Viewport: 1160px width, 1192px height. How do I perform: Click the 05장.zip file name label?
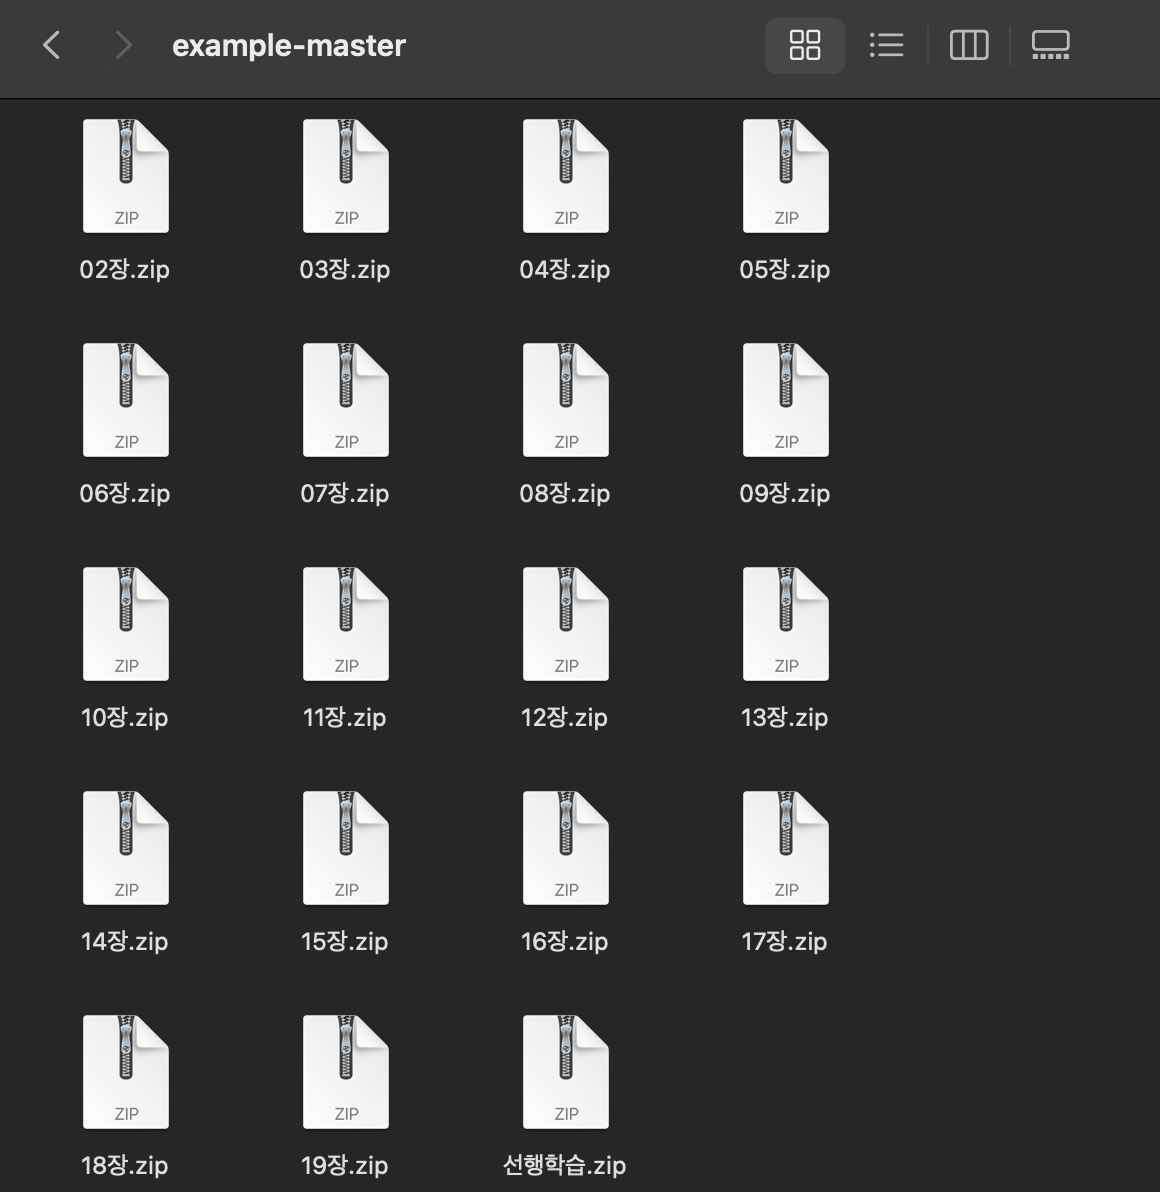click(785, 269)
